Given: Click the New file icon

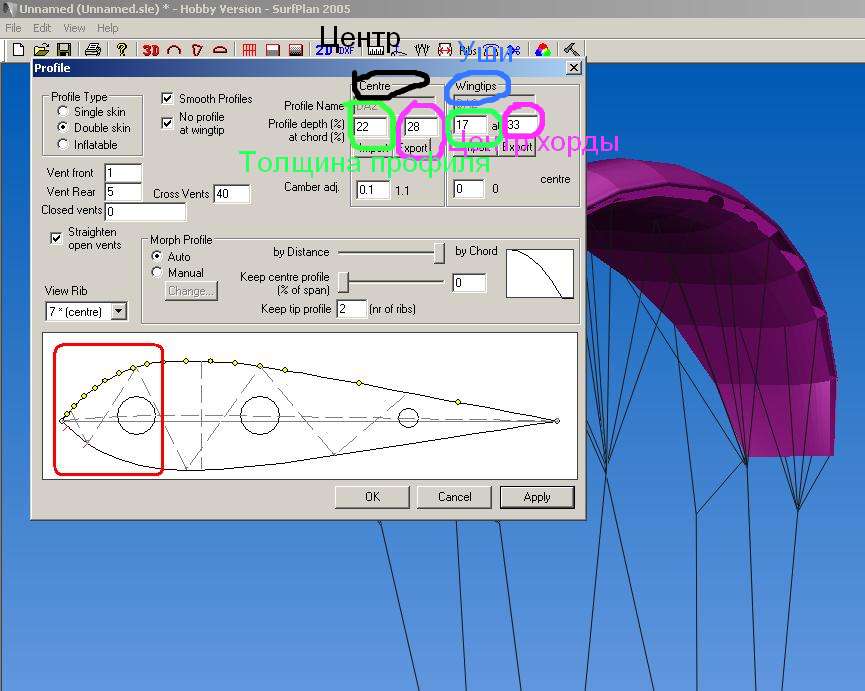Looking at the screenshot, I should 18,49.
